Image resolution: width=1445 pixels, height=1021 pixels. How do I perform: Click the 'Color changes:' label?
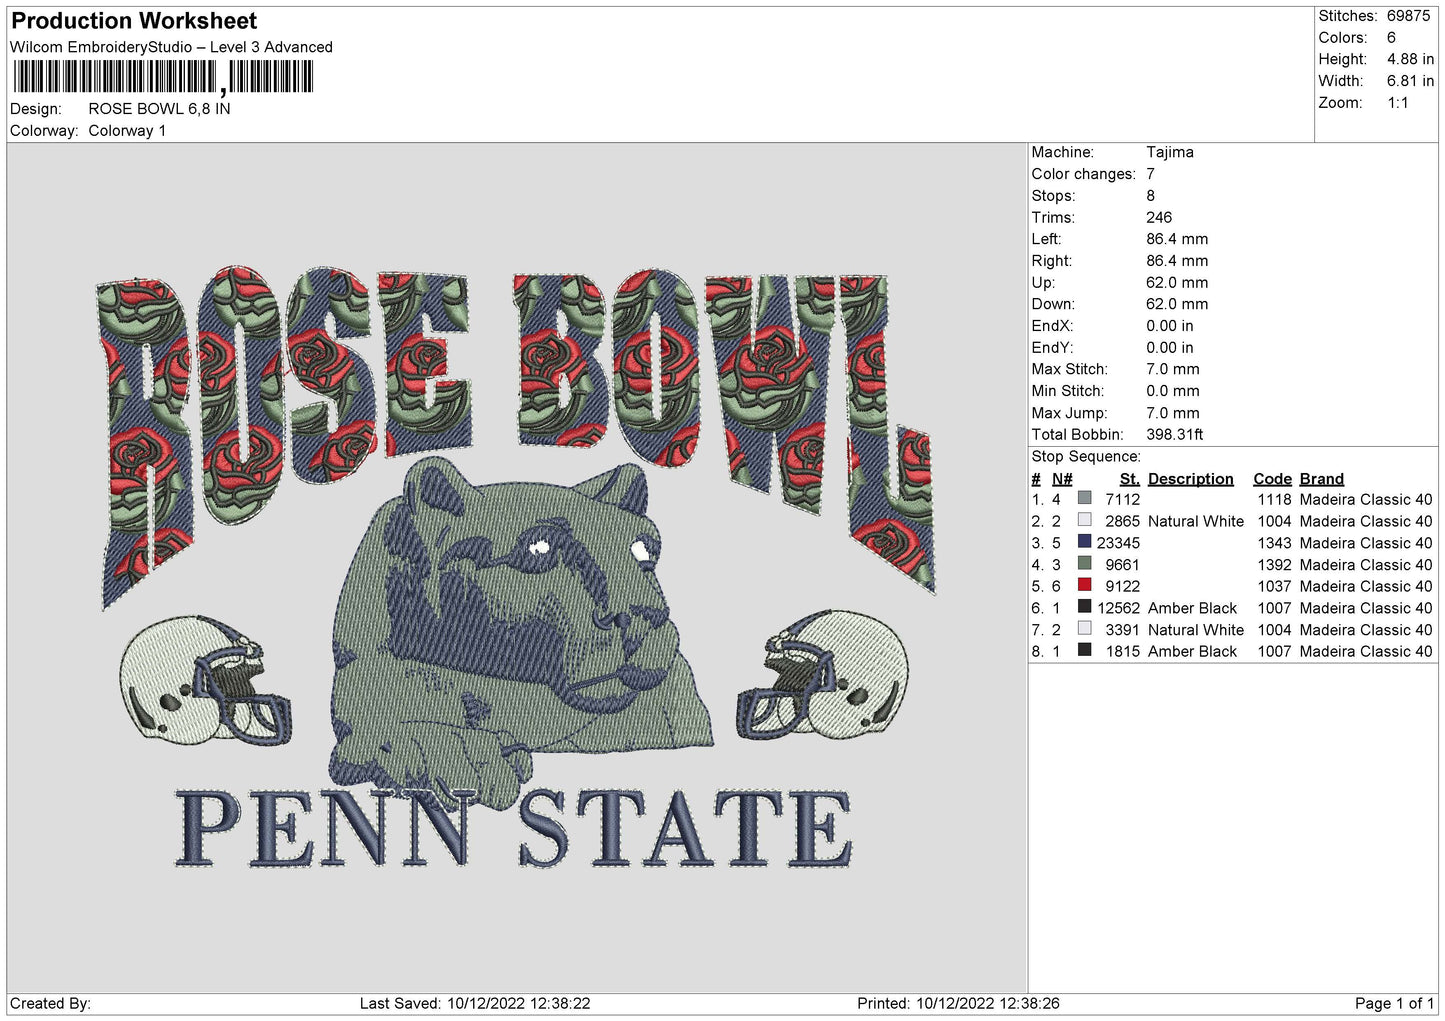1083,174
